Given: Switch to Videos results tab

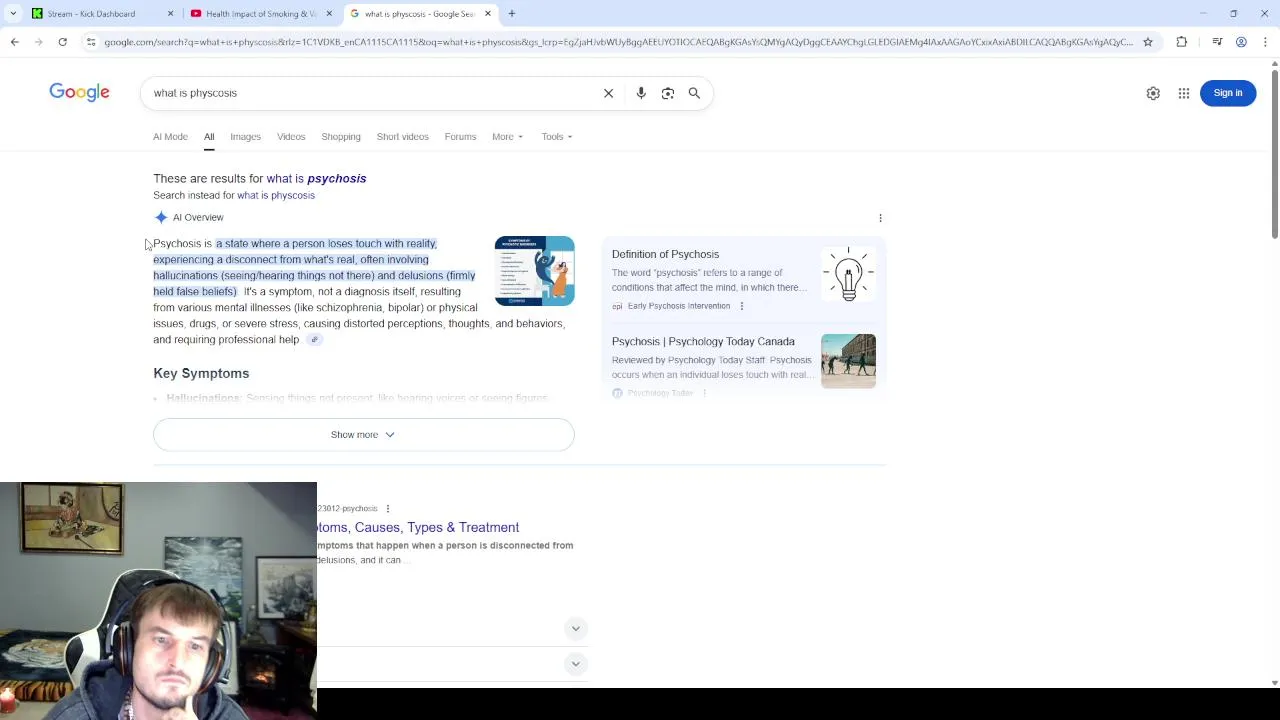Looking at the screenshot, I should point(291,137).
